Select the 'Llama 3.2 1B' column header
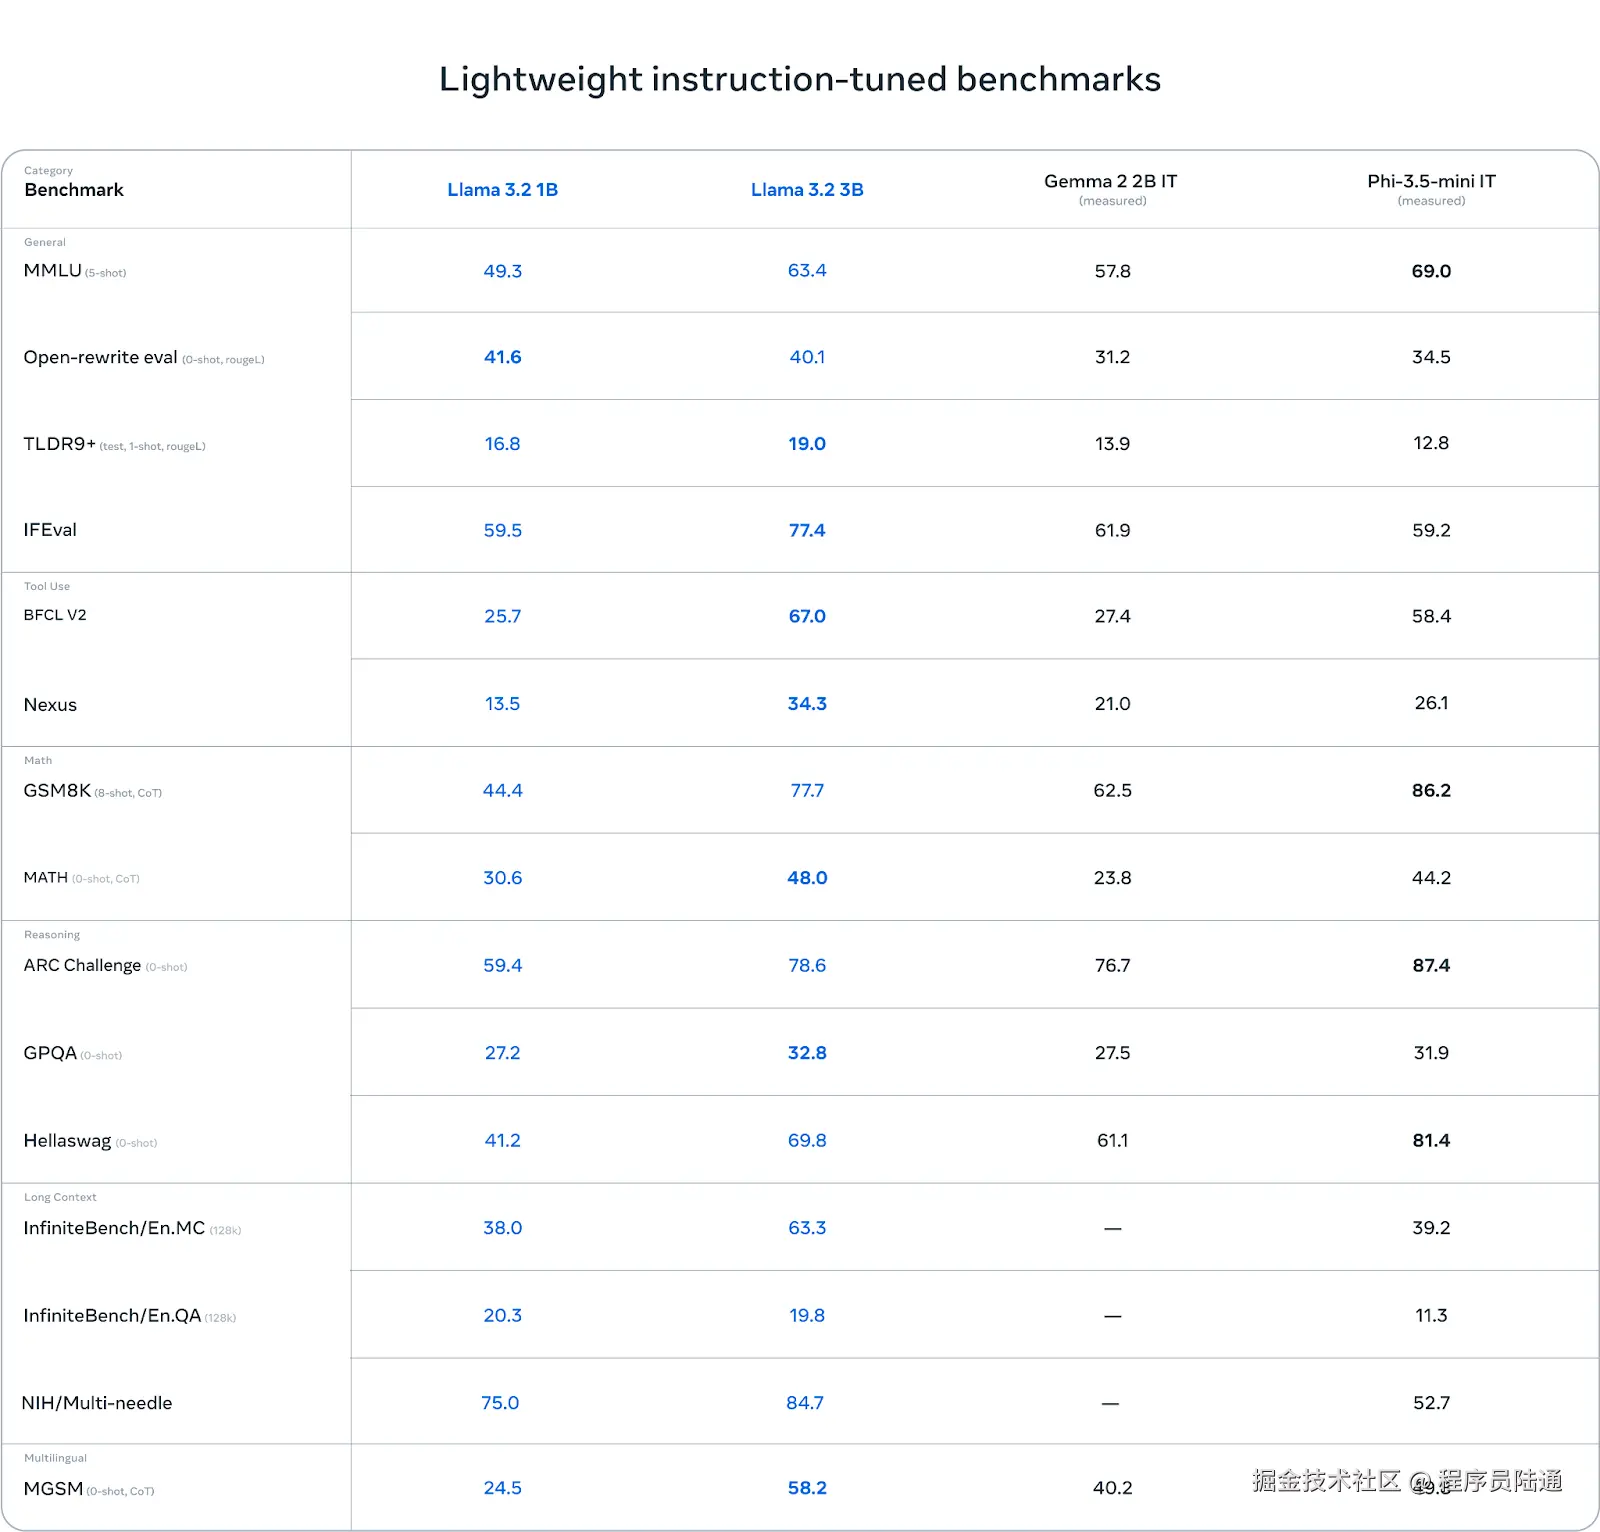The width and height of the screenshot is (1600, 1532). (502, 190)
